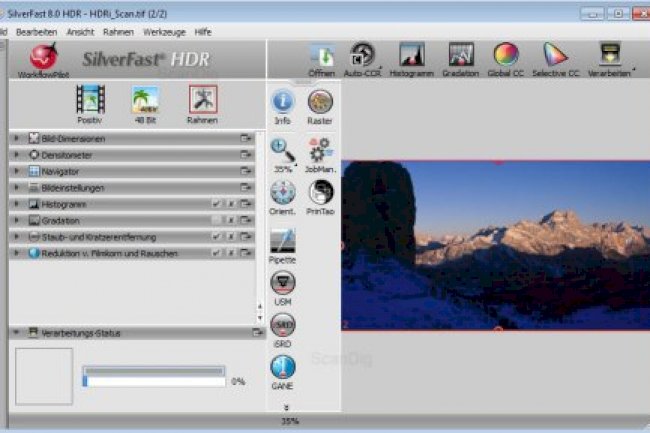The image size is (650, 433).
Task: Expand the Densitometer section
Action: (x=17, y=155)
